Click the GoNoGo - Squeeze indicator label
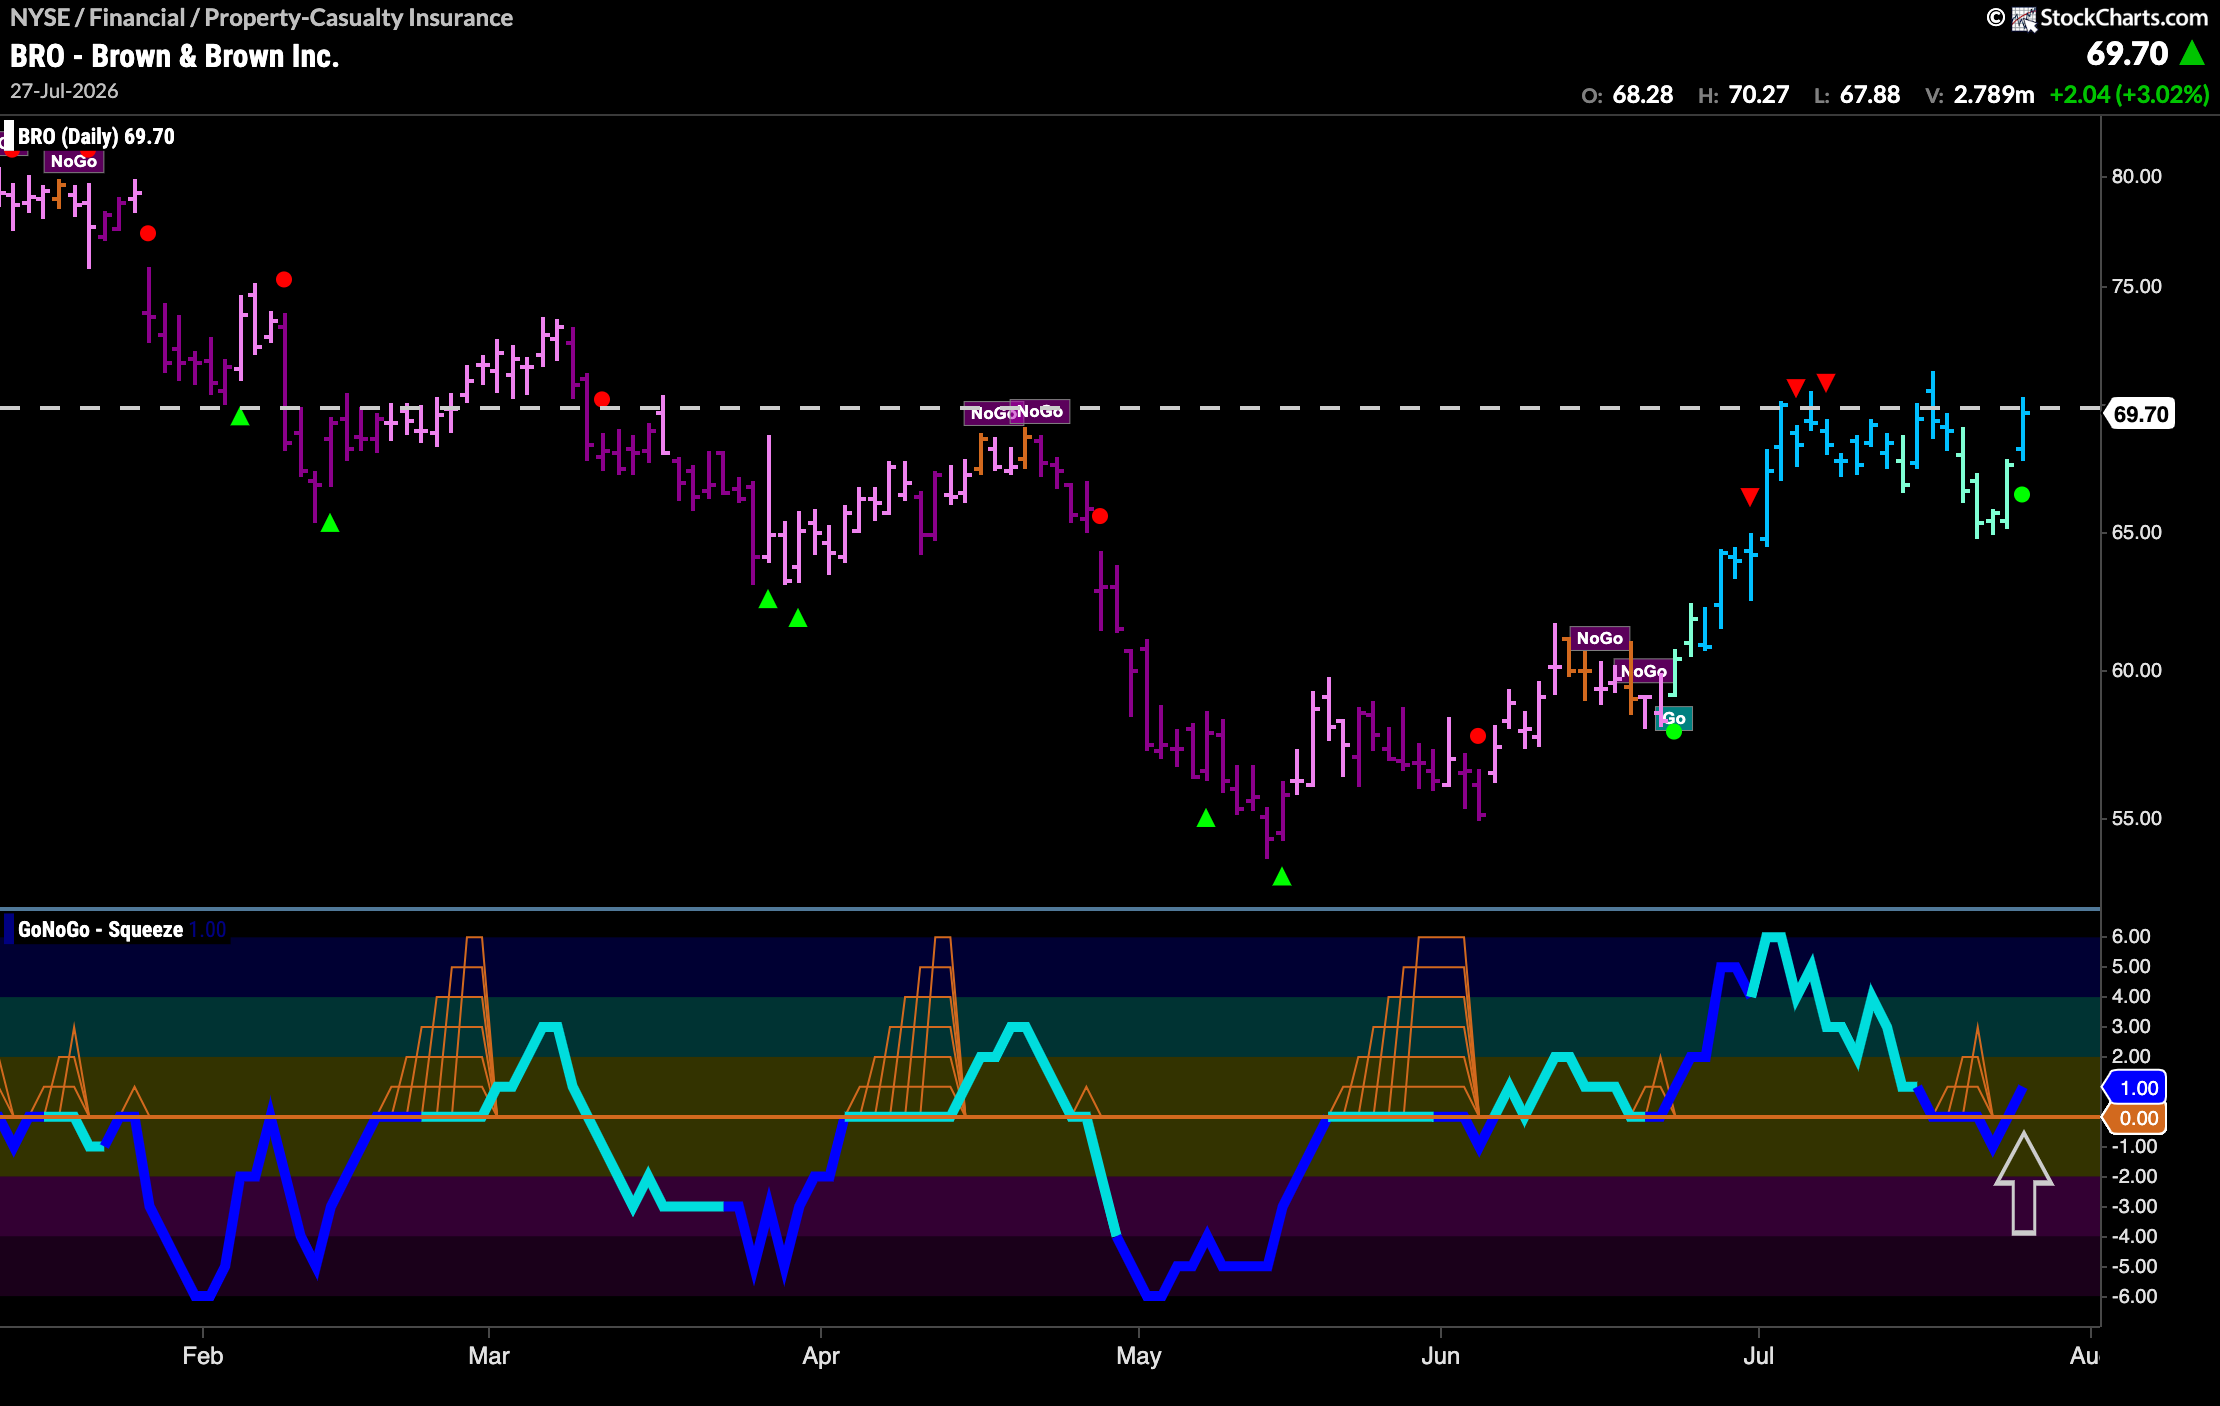 (x=100, y=930)
